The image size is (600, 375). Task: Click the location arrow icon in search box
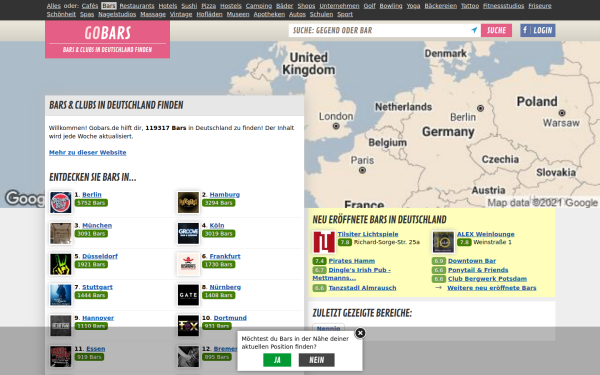tap(474, 30)
